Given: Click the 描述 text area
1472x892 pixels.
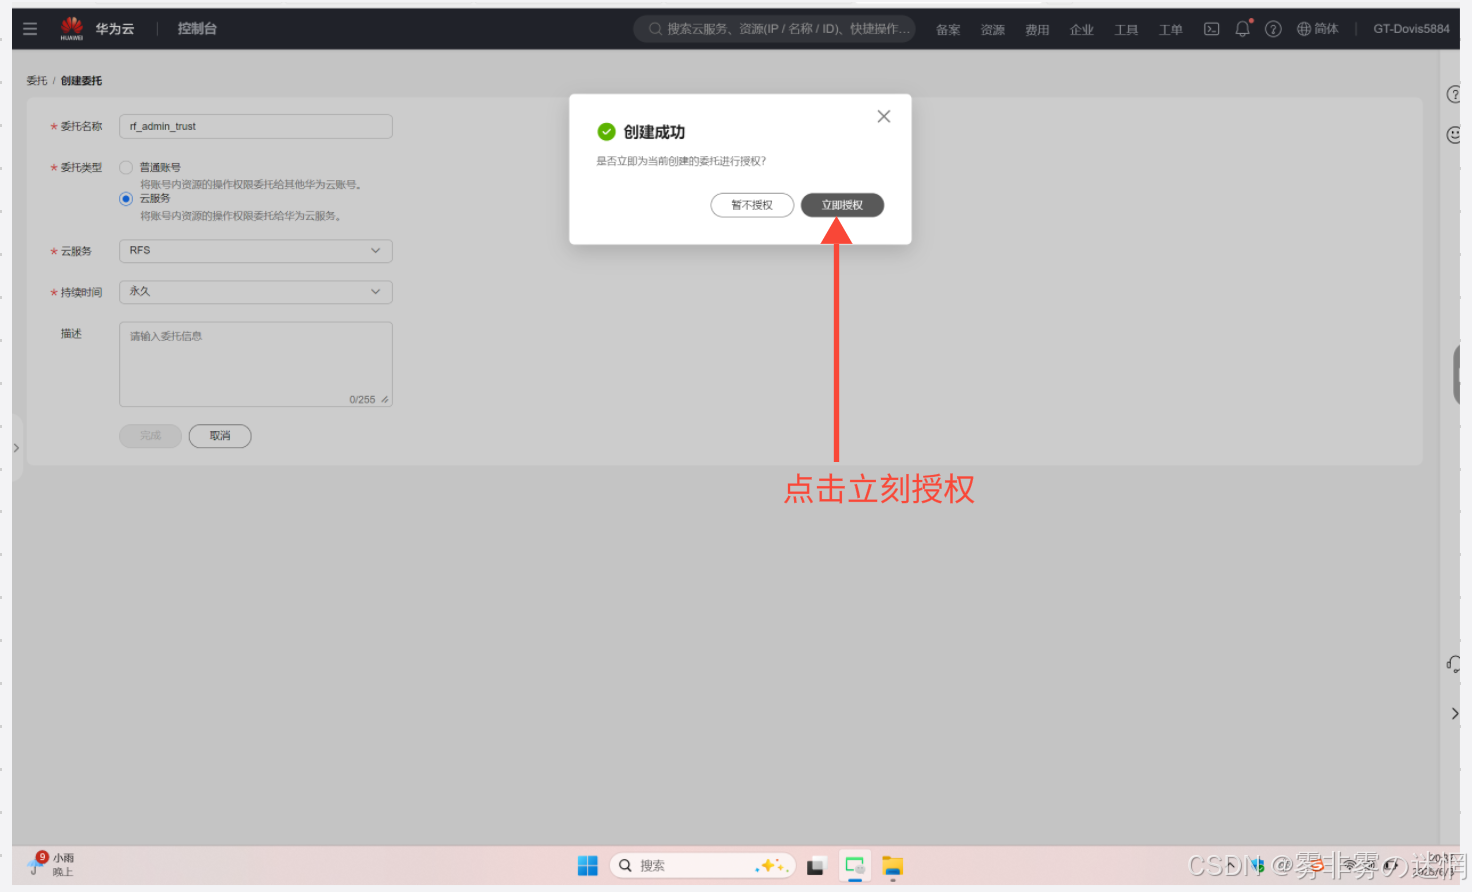Looking at the screenshot, I should (x=255, y=364).
